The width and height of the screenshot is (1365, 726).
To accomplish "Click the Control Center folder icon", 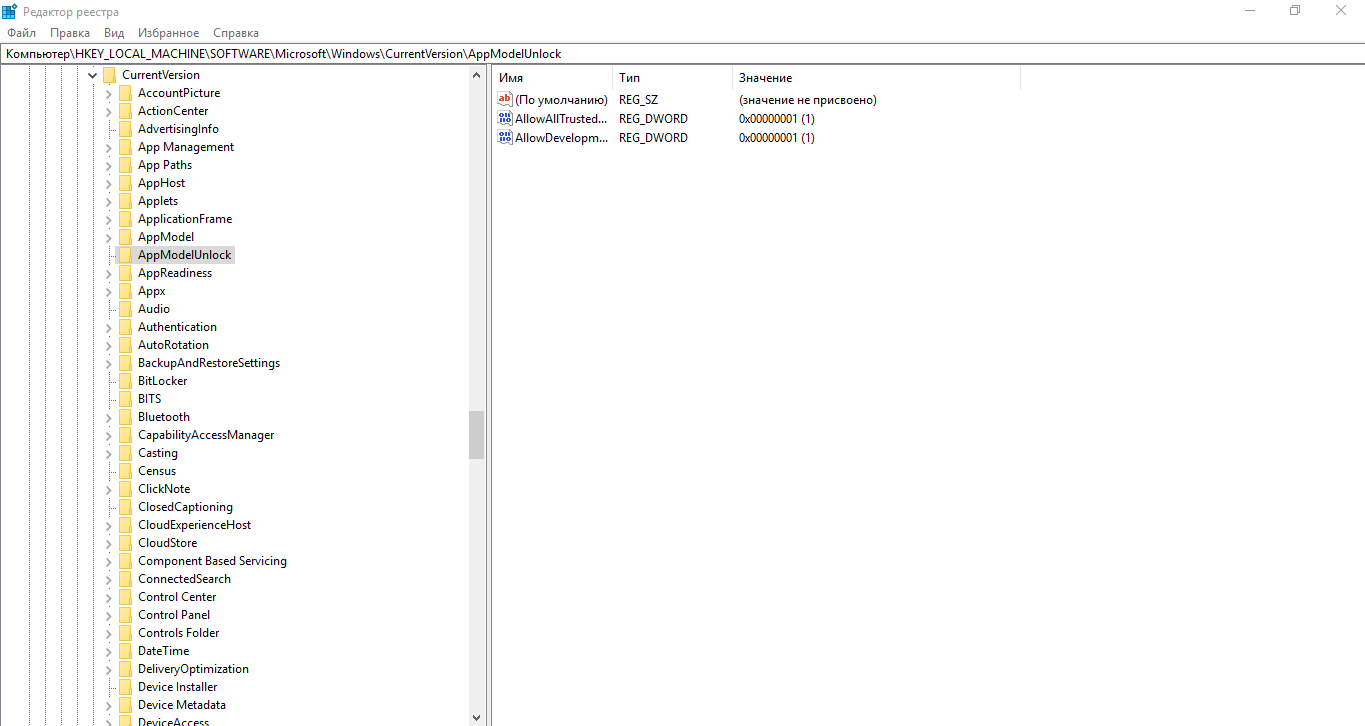I will point(125,597).
